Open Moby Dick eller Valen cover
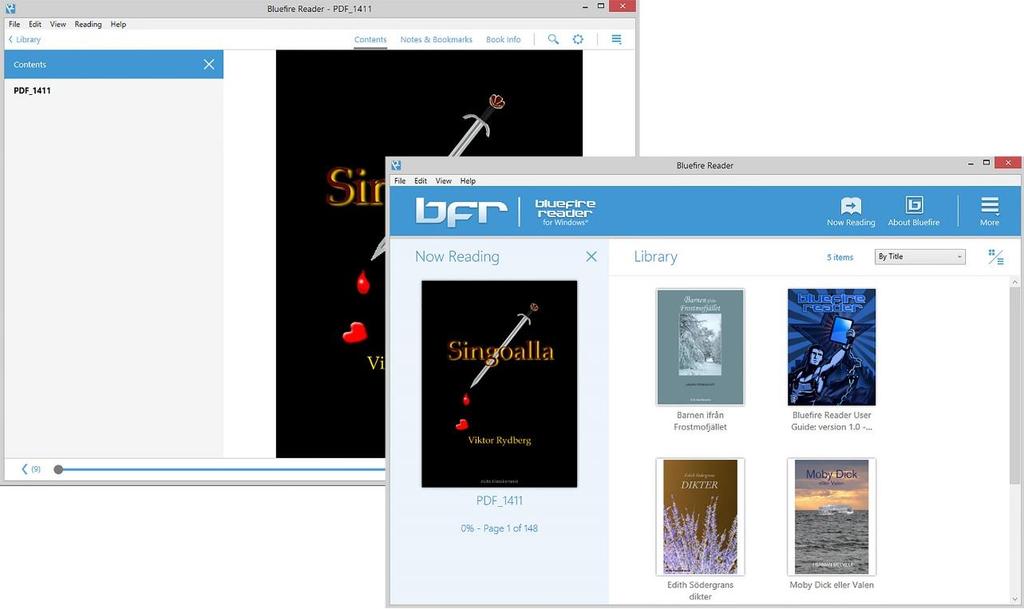This screenshot has width=1024, height=609. [x=831, y=516]
